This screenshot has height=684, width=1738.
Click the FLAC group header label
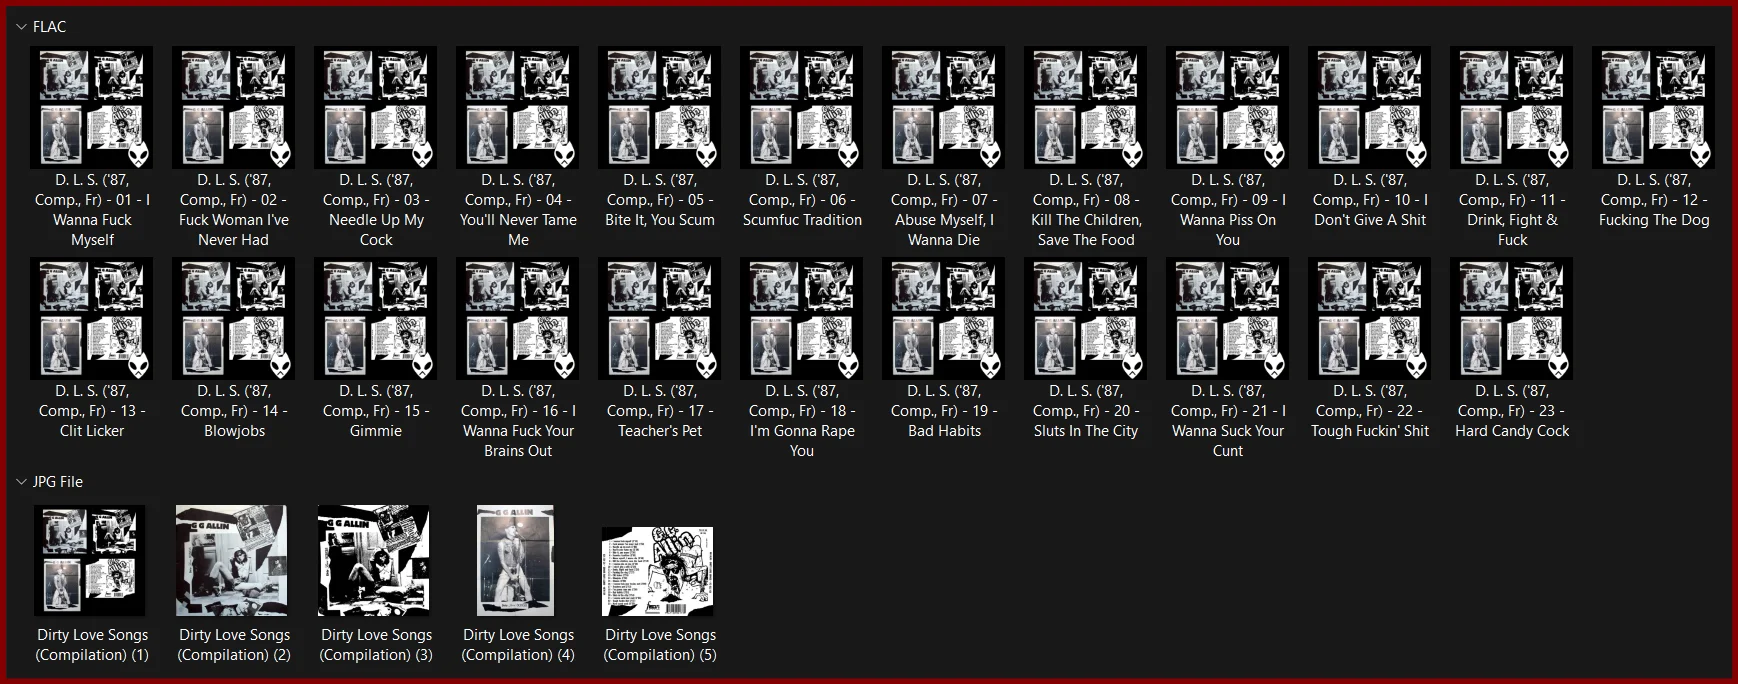point(49,27)
